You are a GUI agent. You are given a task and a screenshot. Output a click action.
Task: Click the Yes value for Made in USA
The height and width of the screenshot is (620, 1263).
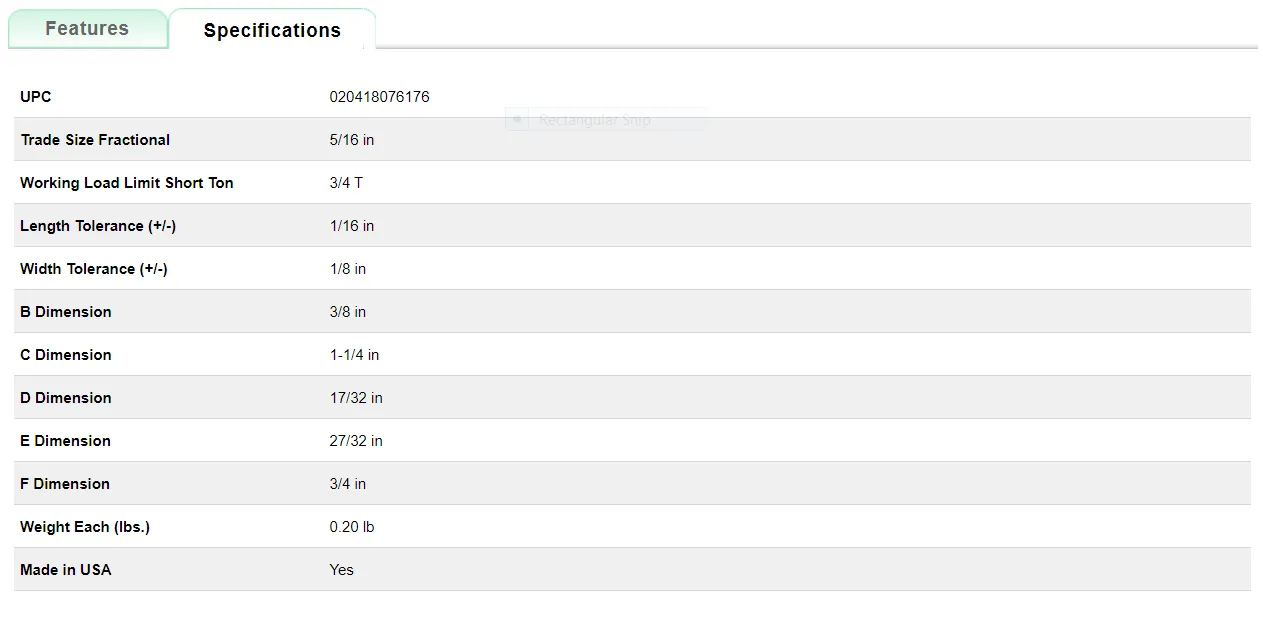(x=342, y=570)
